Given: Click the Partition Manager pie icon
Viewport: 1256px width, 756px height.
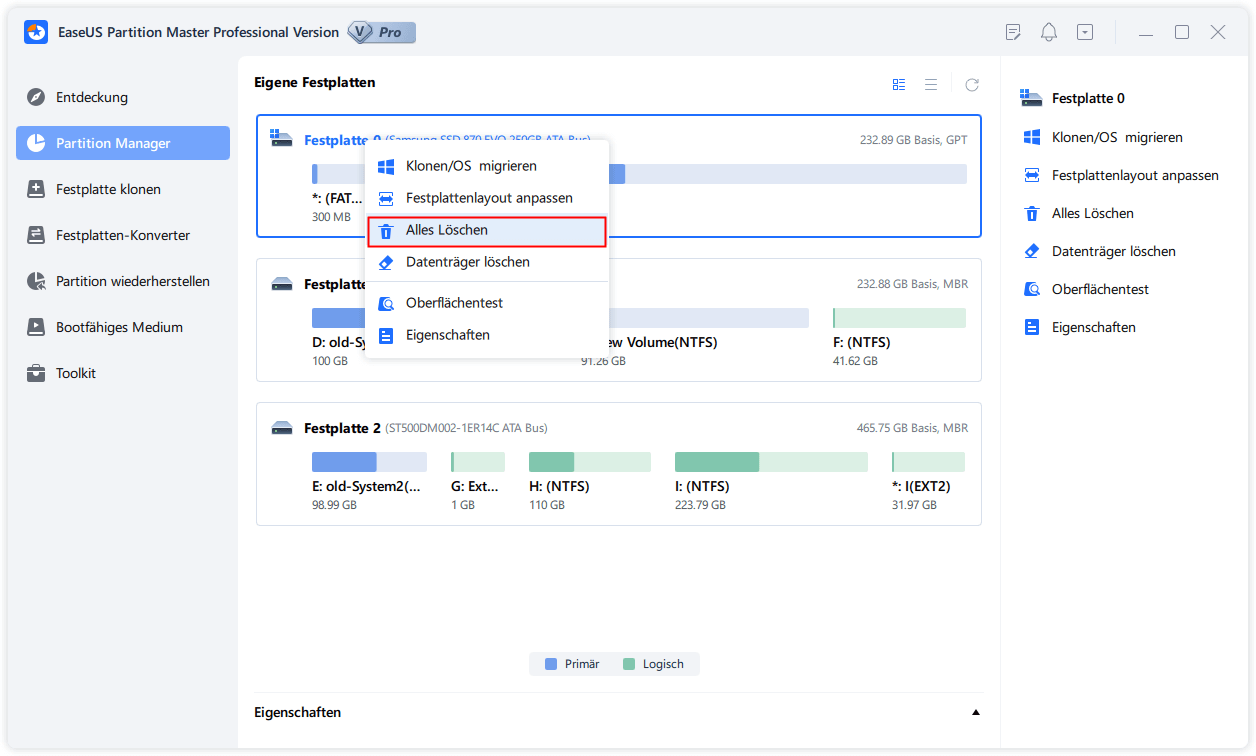Looking at the screenshot, I should coord(36,143).
